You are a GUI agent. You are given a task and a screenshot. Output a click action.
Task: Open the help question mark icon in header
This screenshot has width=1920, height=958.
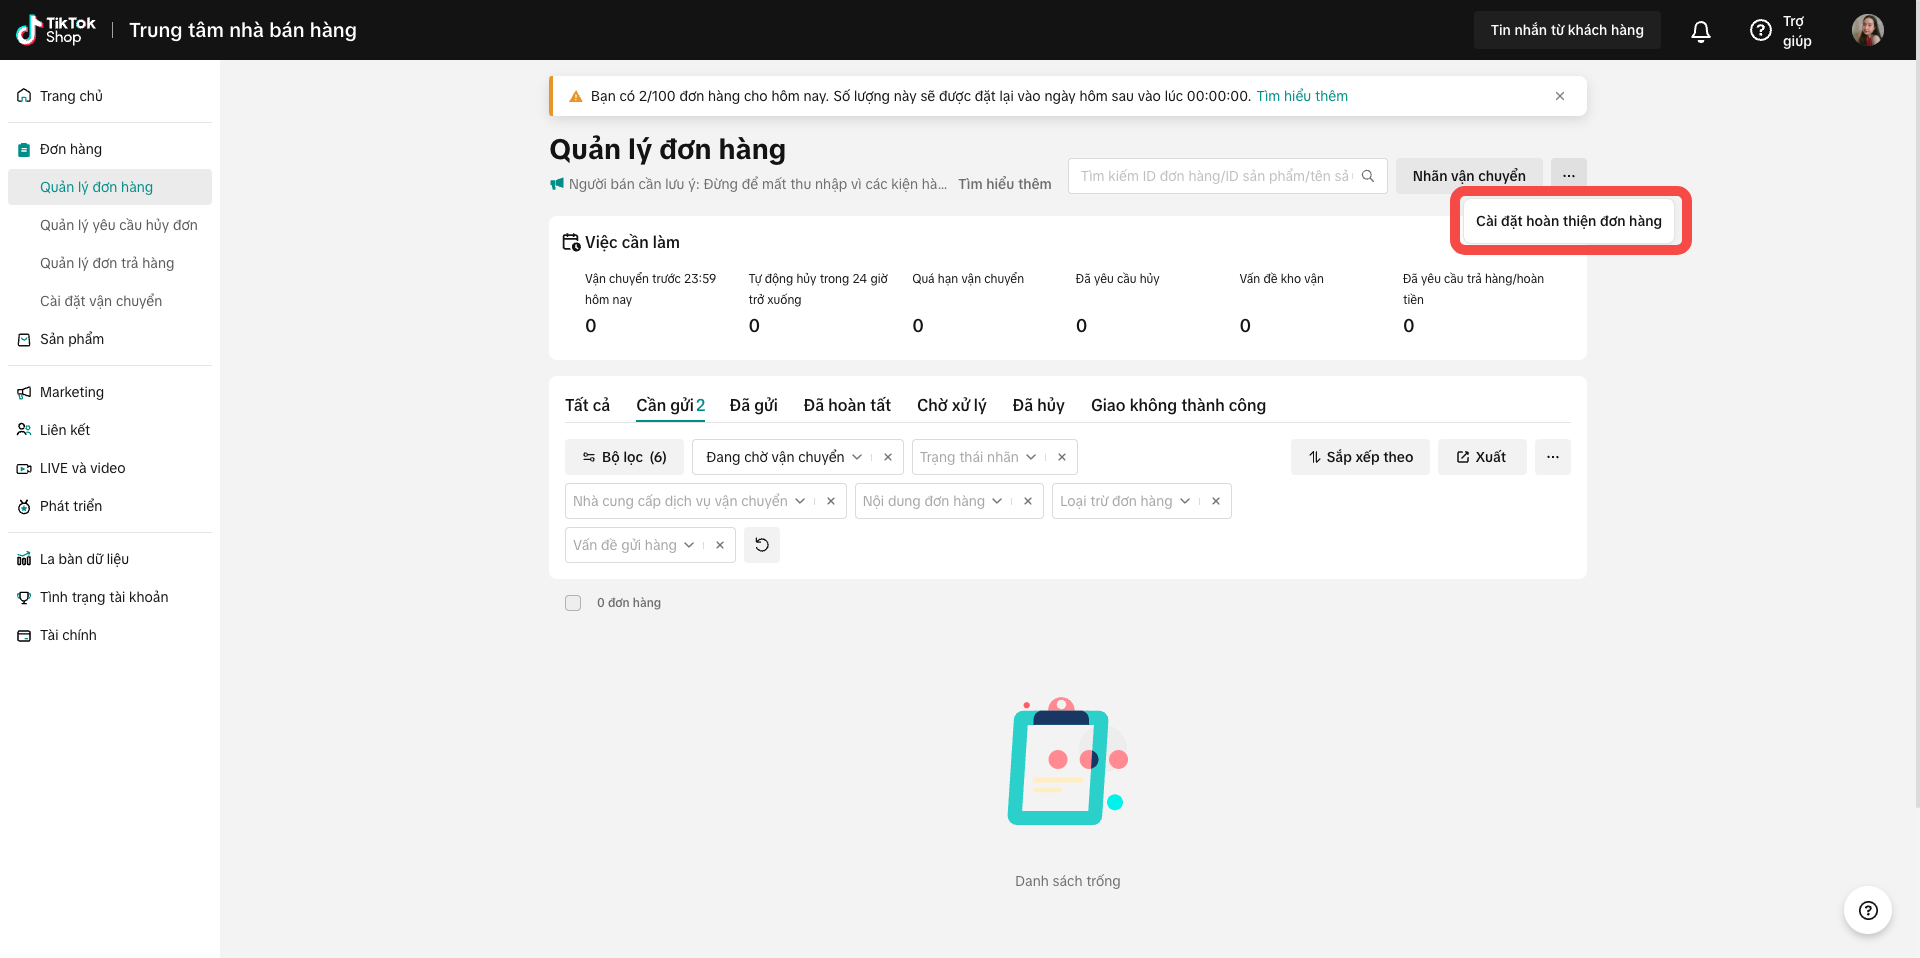tap(1760, 31)
